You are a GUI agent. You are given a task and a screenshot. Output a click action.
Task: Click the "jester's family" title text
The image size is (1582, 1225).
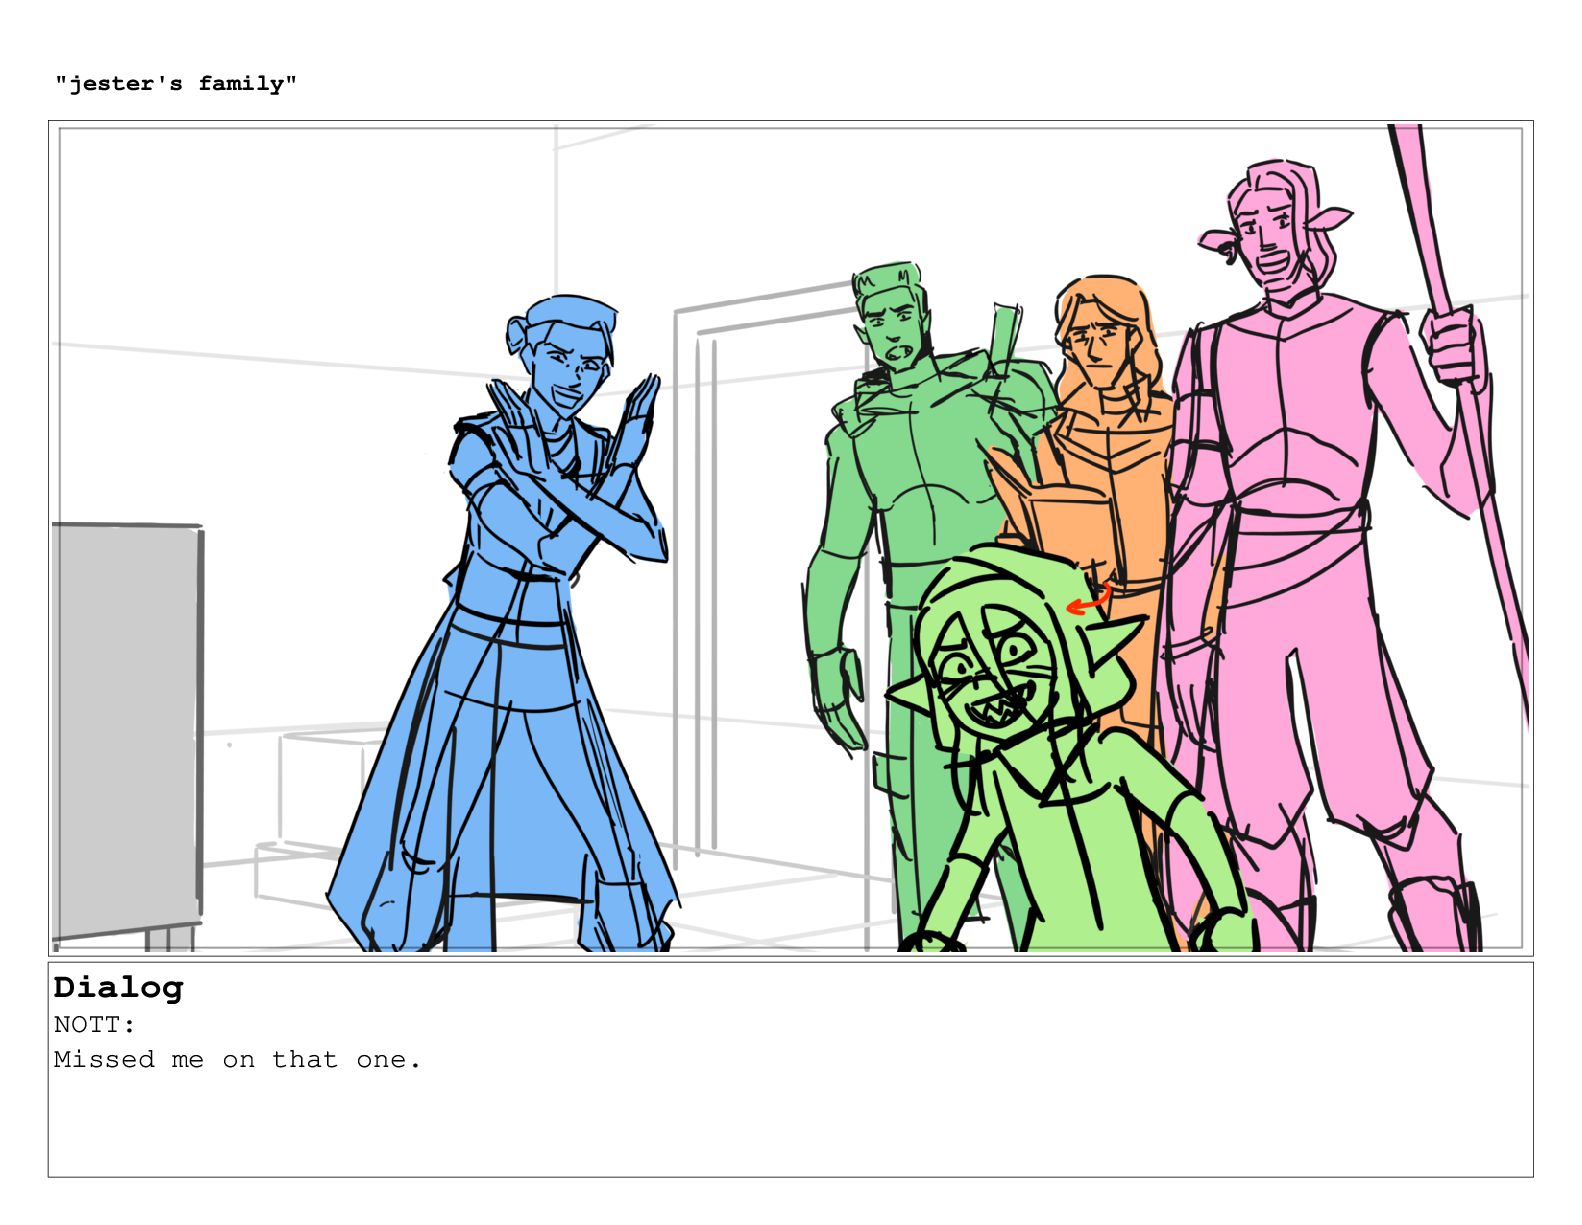(176, 84)
